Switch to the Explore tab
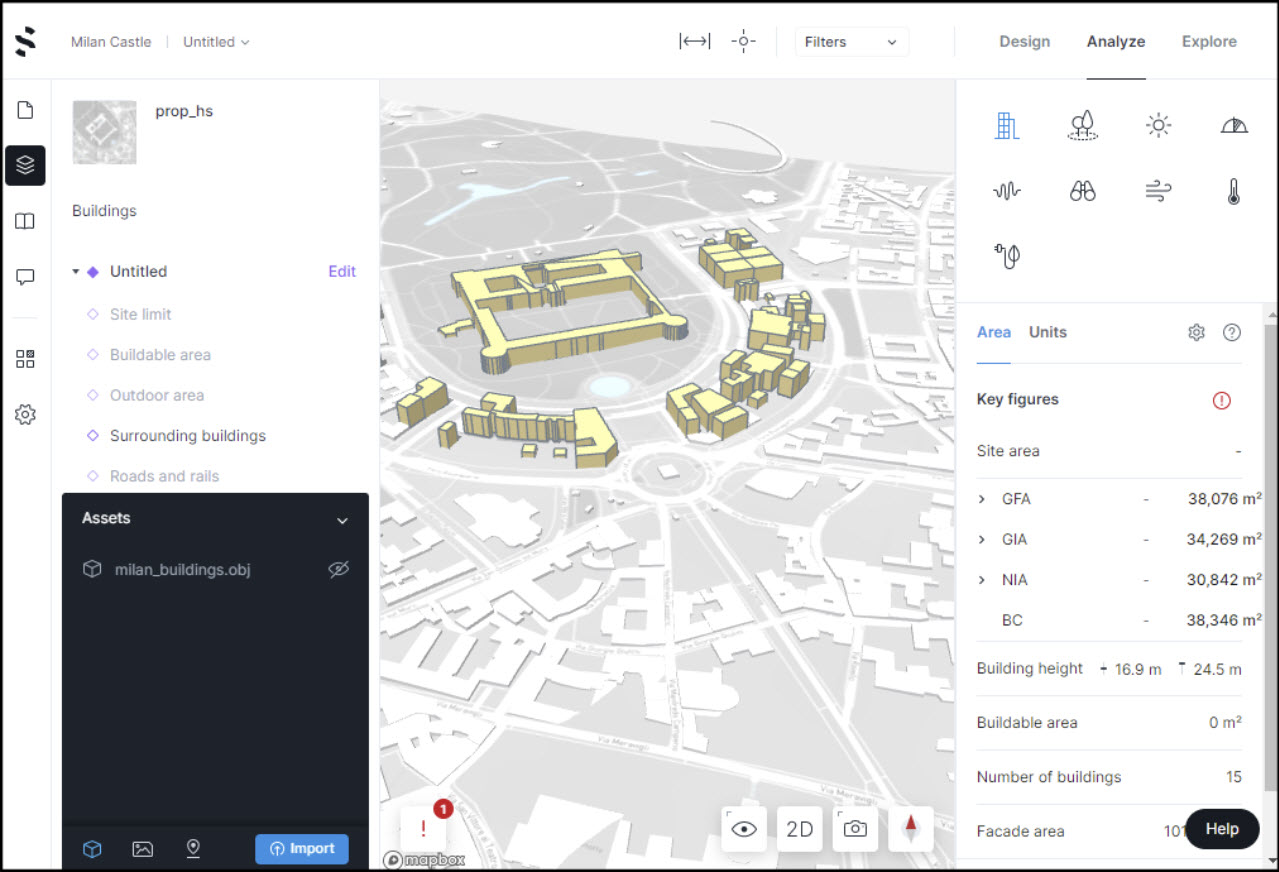Screen dimensions: 1279x872 coord(1208,41)
